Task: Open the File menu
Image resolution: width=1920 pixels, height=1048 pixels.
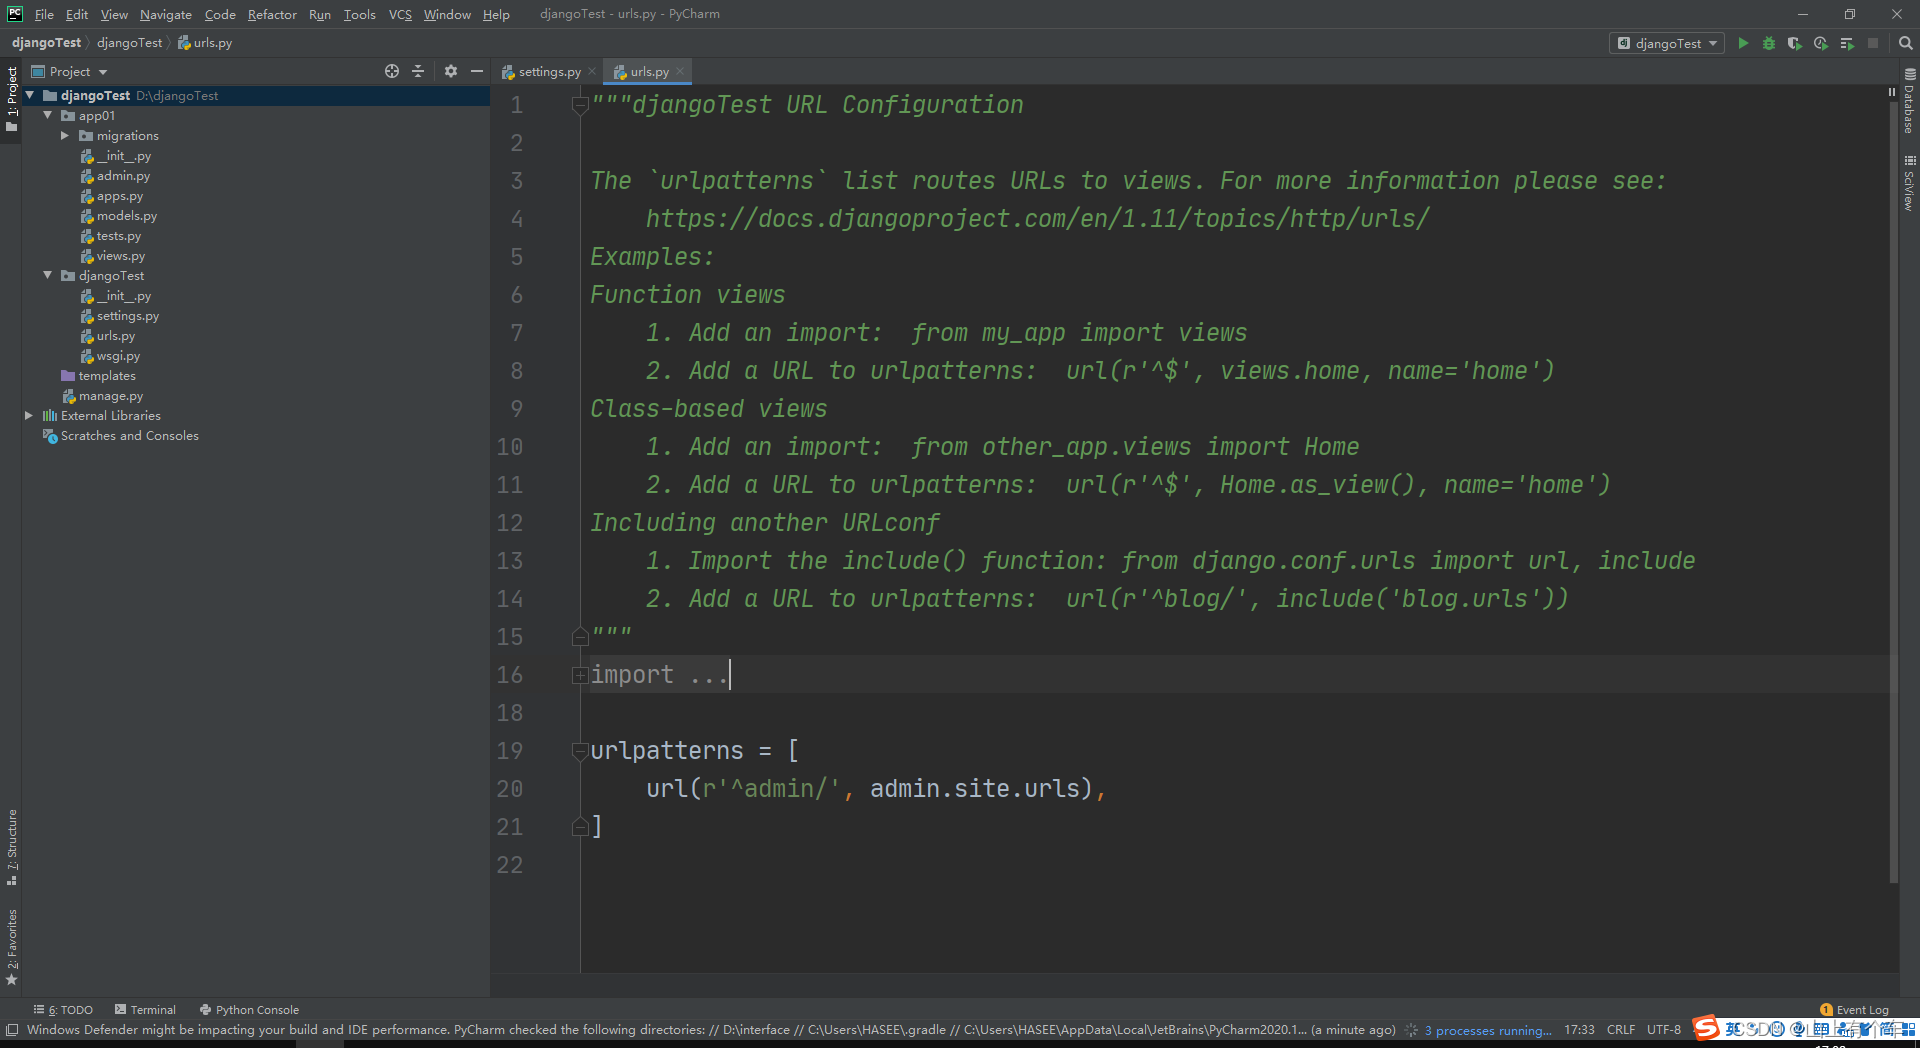Action: [x=44, y=14]
